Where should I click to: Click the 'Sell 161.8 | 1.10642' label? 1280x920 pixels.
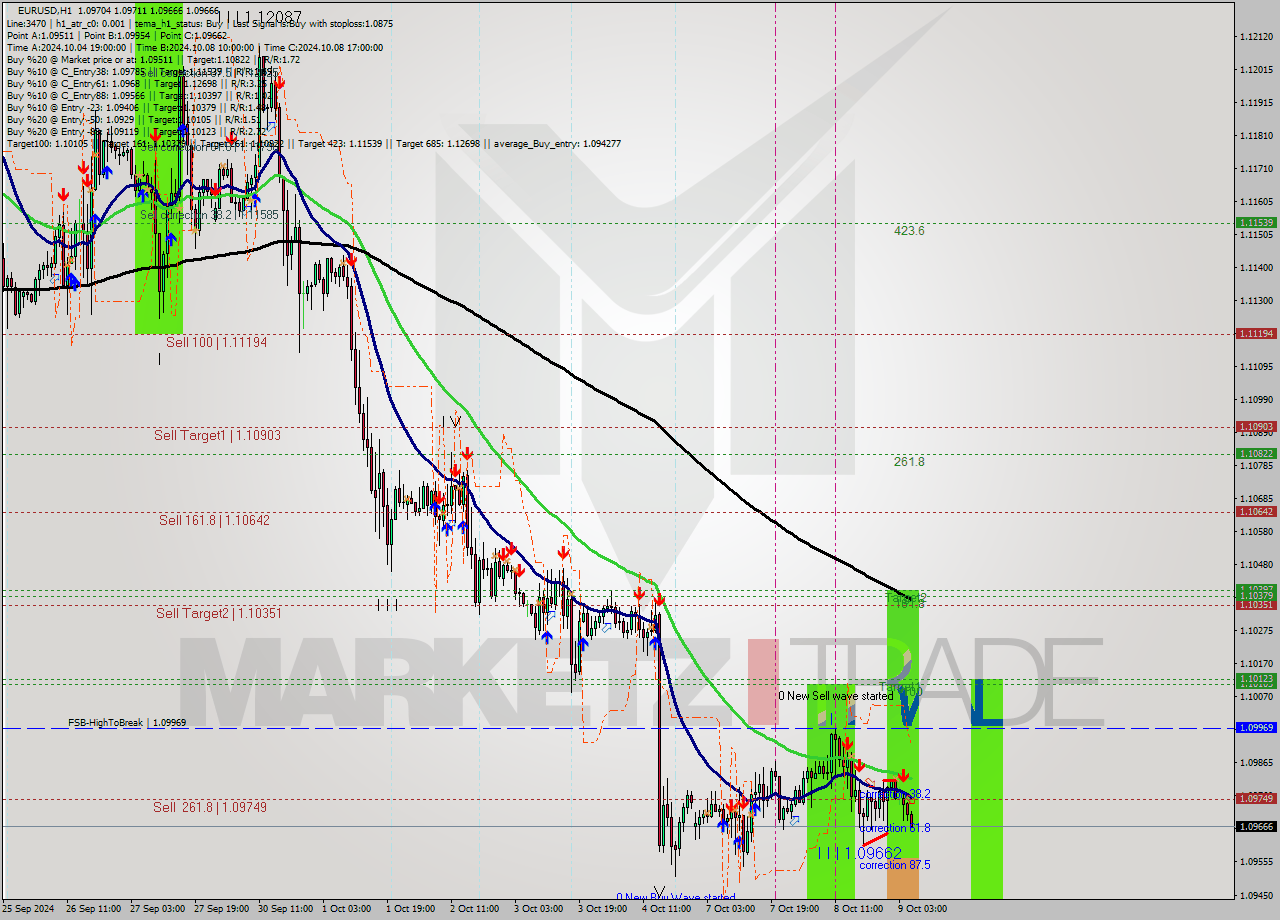[214, 520]
